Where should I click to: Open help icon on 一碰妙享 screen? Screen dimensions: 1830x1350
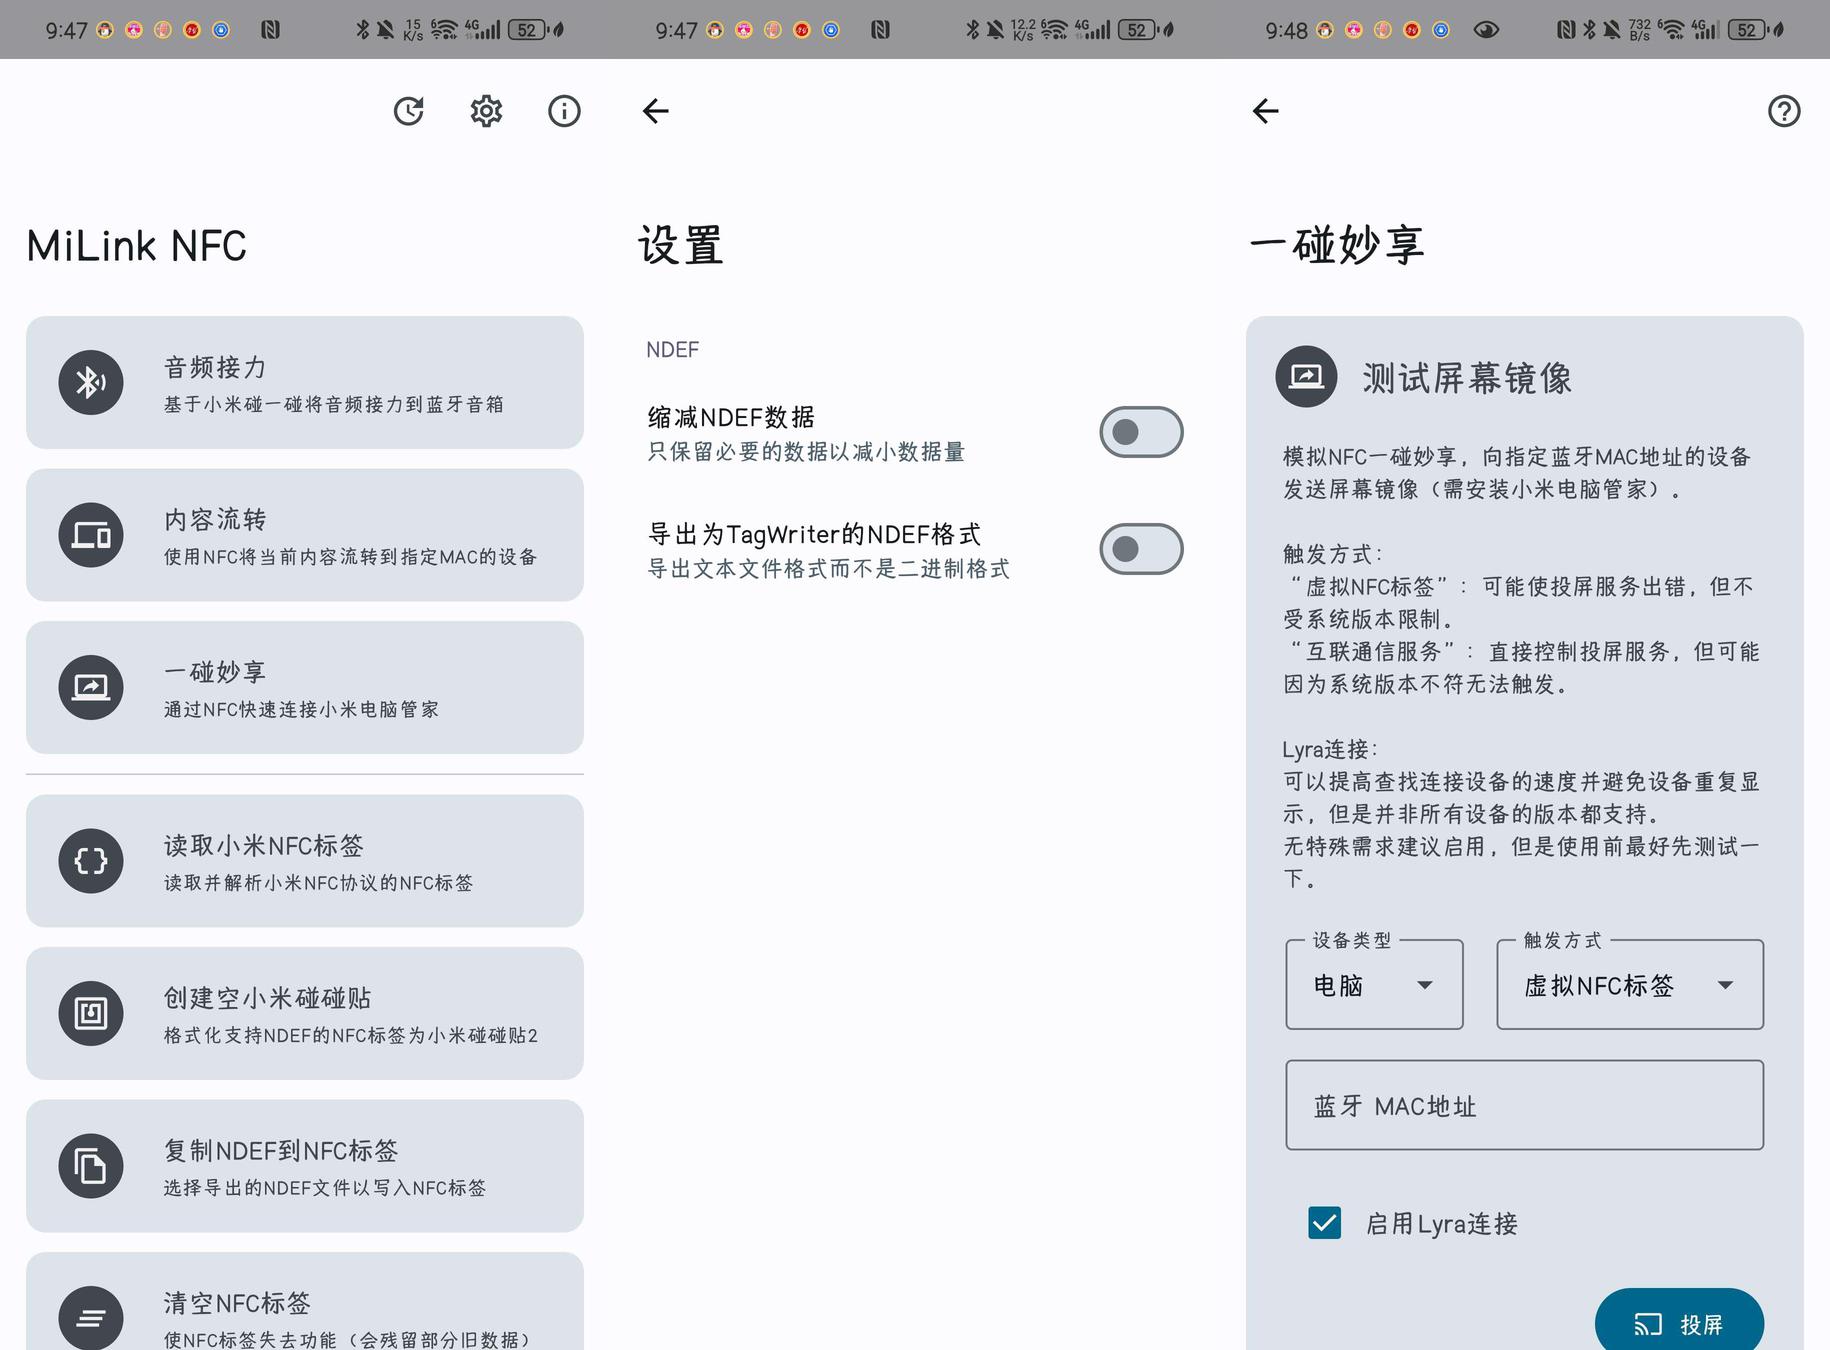1784,111
